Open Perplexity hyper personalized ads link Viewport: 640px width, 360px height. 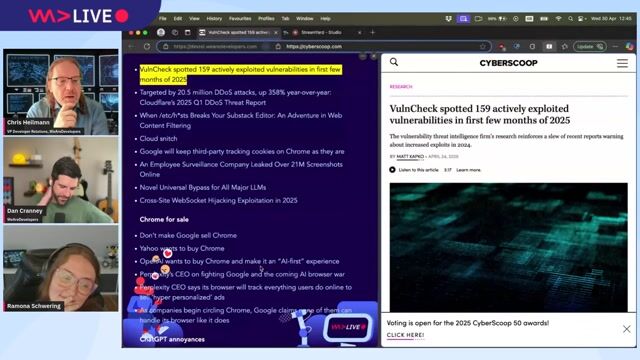(245, 292)
